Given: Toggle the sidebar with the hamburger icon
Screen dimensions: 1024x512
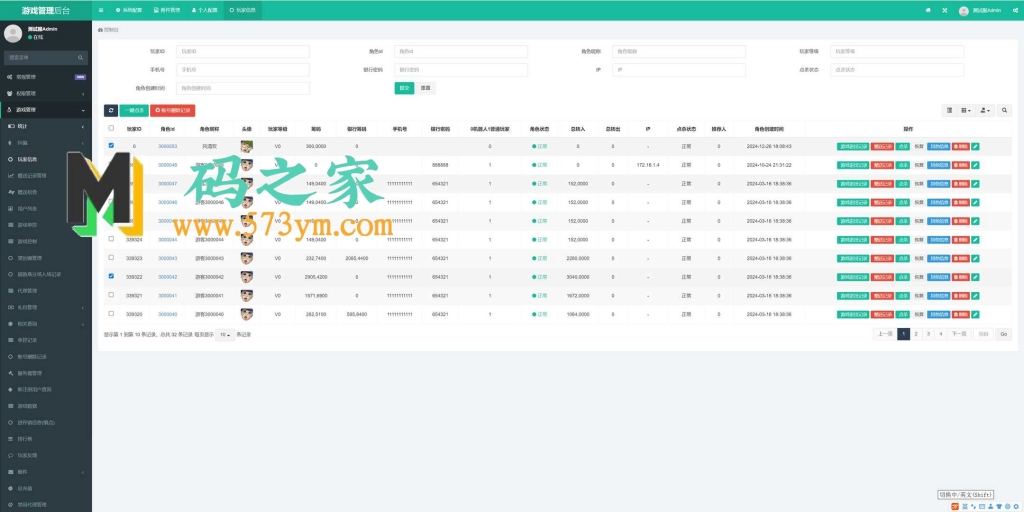Looking at the screenshot, I should [101, 10].
